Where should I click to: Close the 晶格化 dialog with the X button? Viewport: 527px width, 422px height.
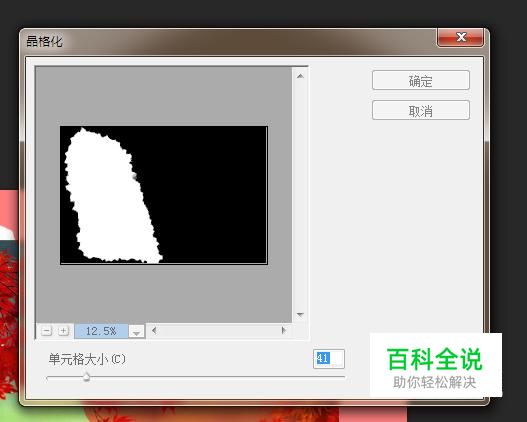click(x=460, y=37)
